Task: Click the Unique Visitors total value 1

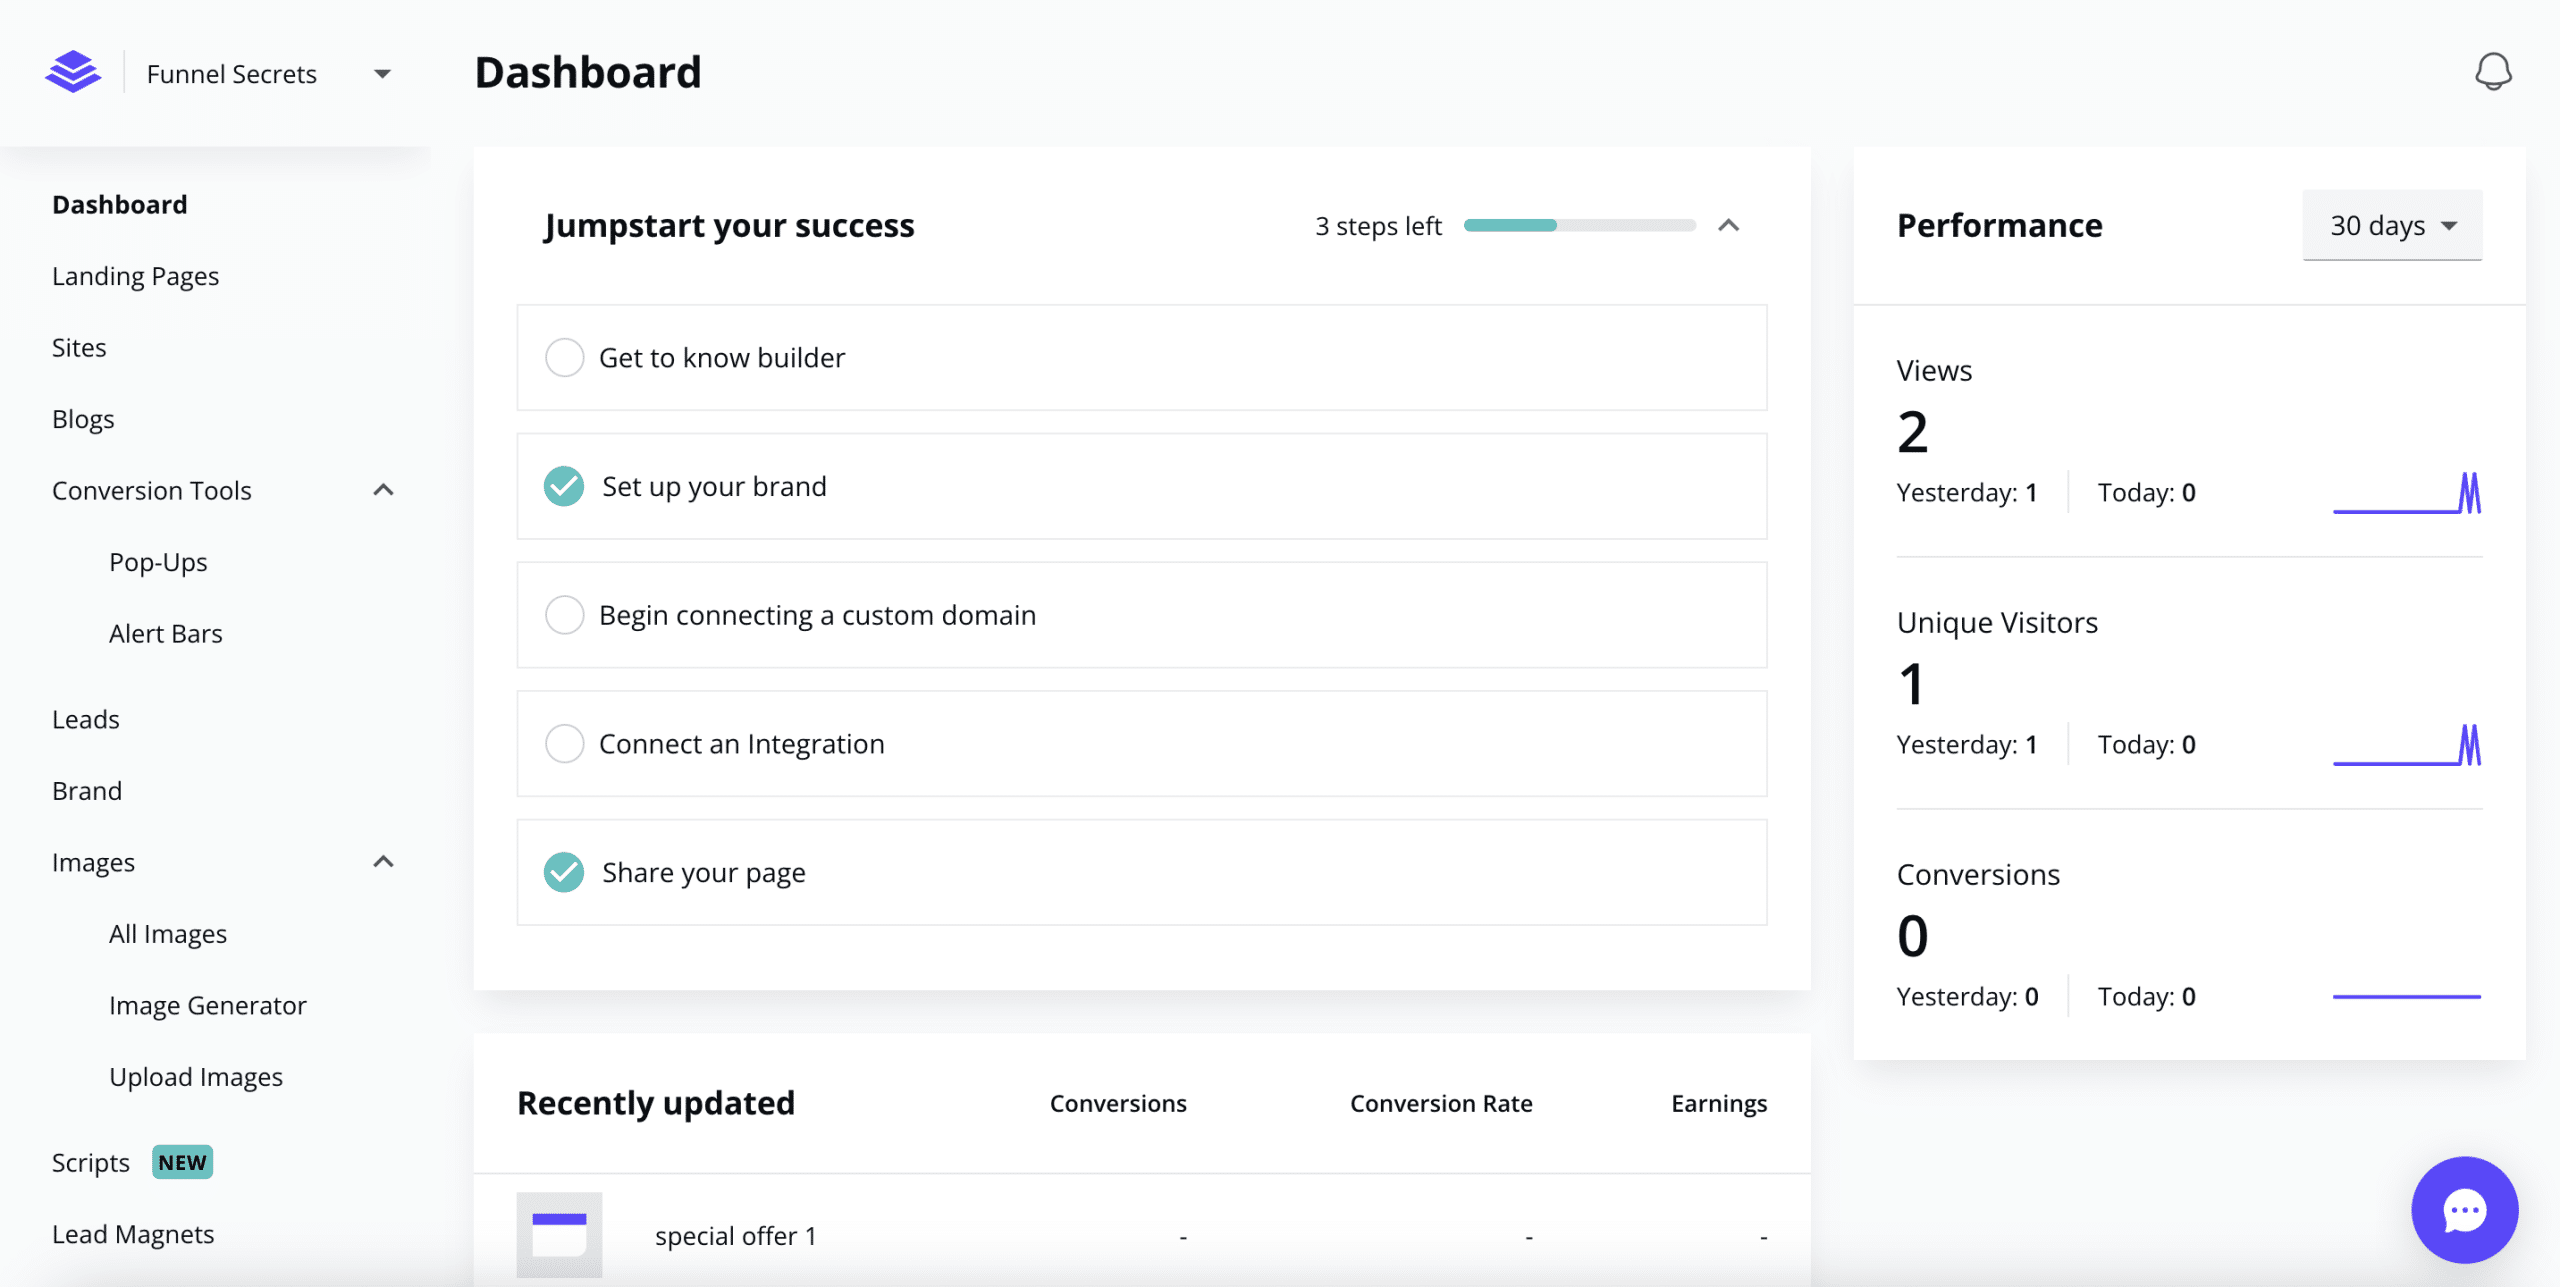Action: pos(1911,684)
